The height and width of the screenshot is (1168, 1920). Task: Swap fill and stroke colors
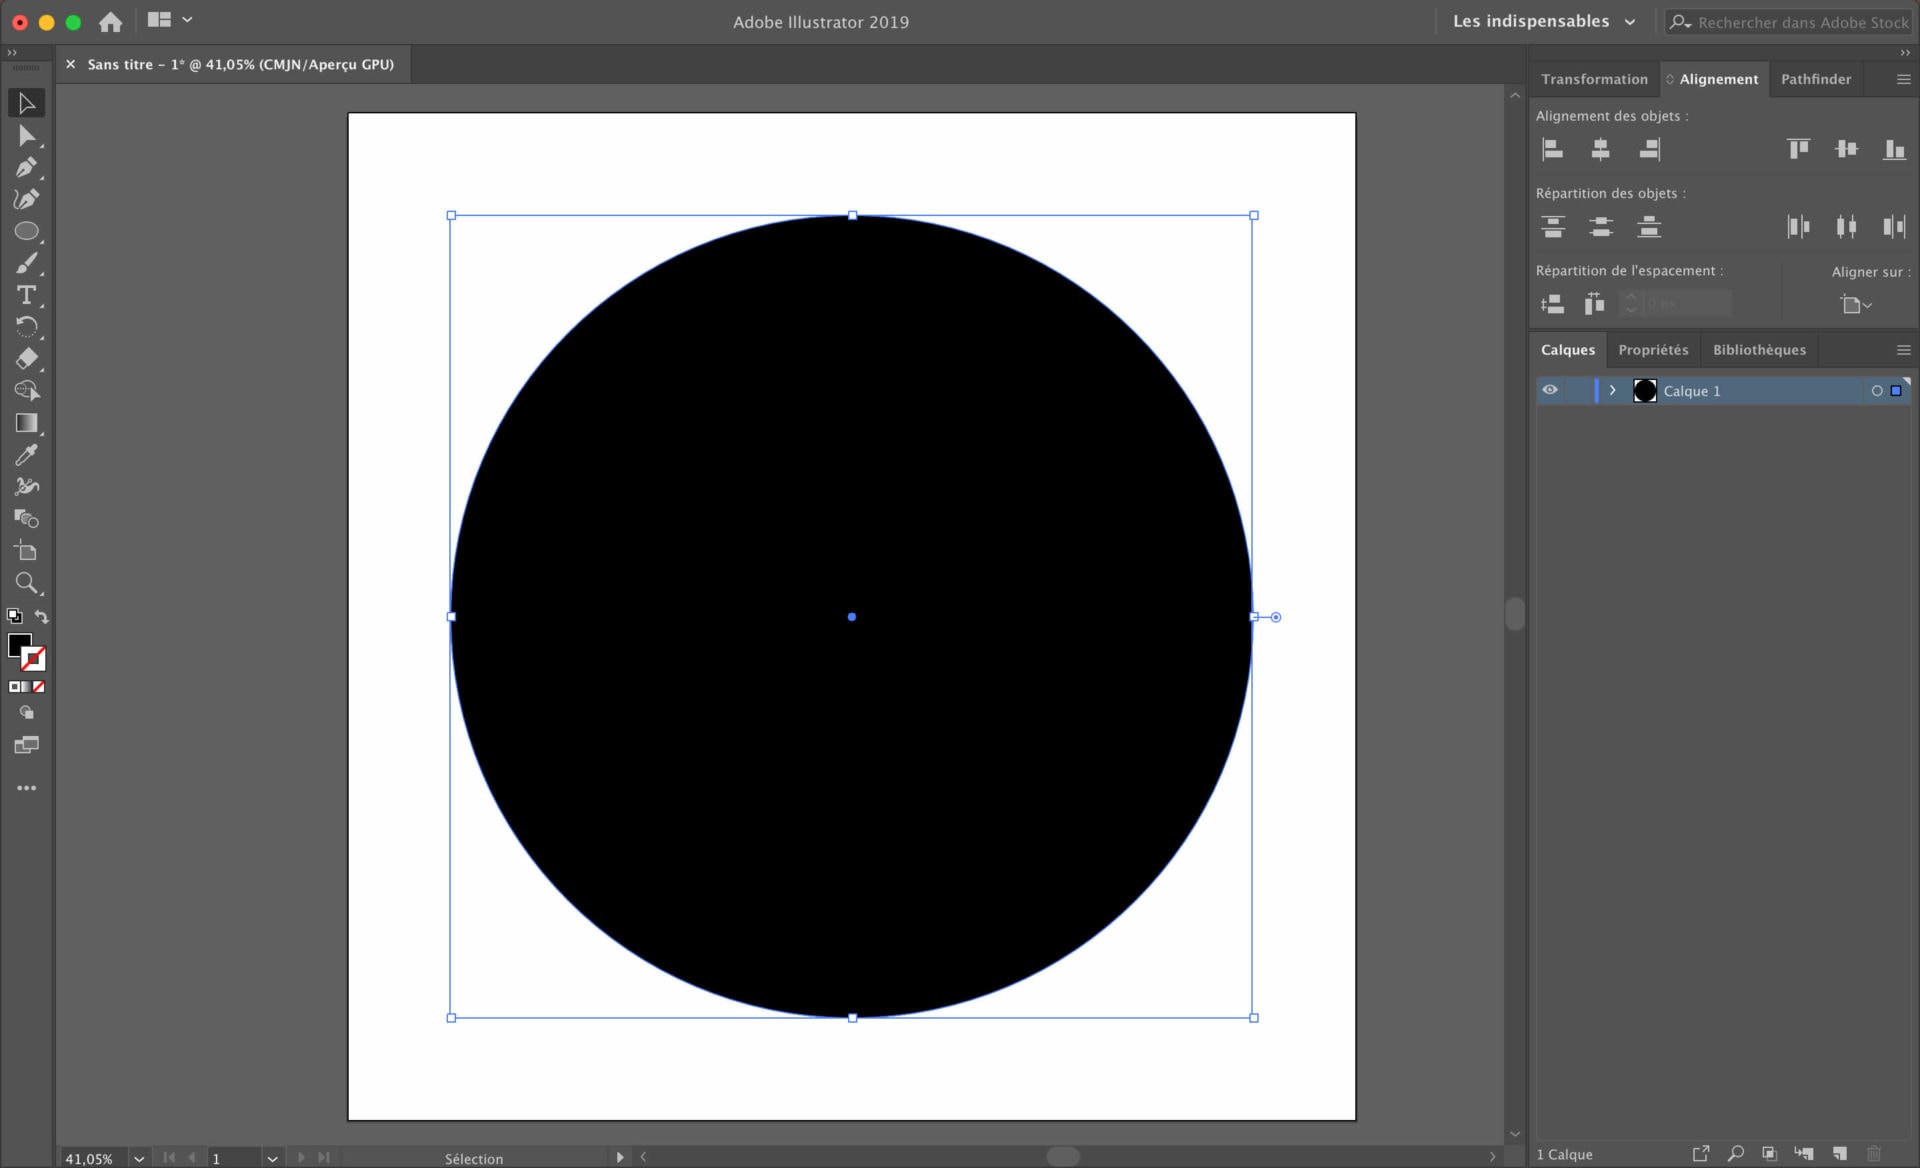coord(42,616)
